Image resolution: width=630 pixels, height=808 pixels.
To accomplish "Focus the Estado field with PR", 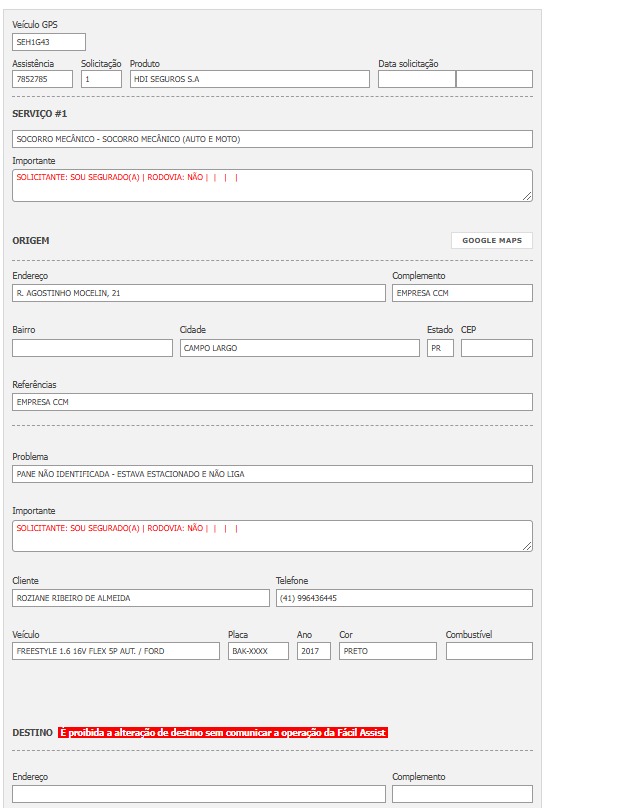I will point(440,348).
